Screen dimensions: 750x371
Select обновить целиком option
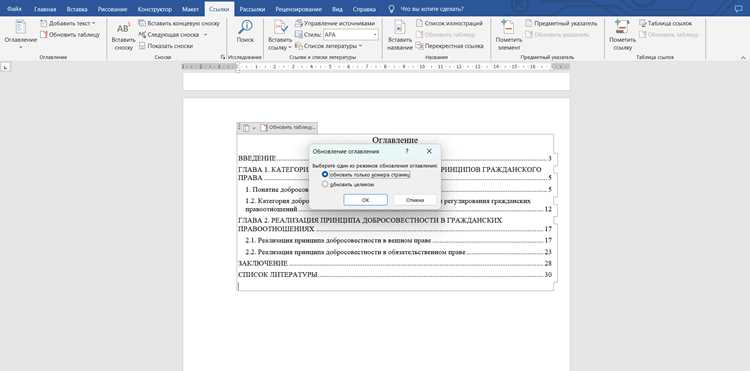tap(348, 184)
